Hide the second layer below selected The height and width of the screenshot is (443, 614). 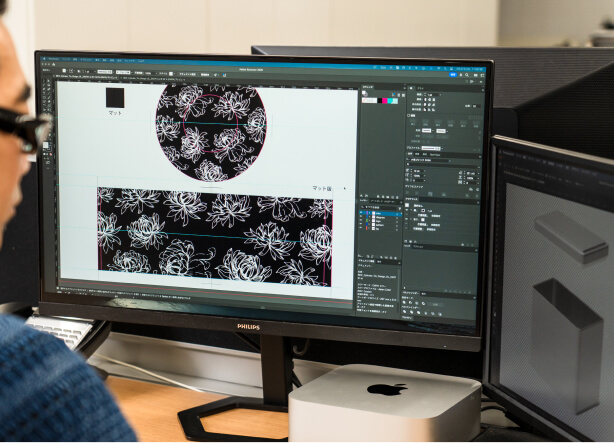pos(361,217)
